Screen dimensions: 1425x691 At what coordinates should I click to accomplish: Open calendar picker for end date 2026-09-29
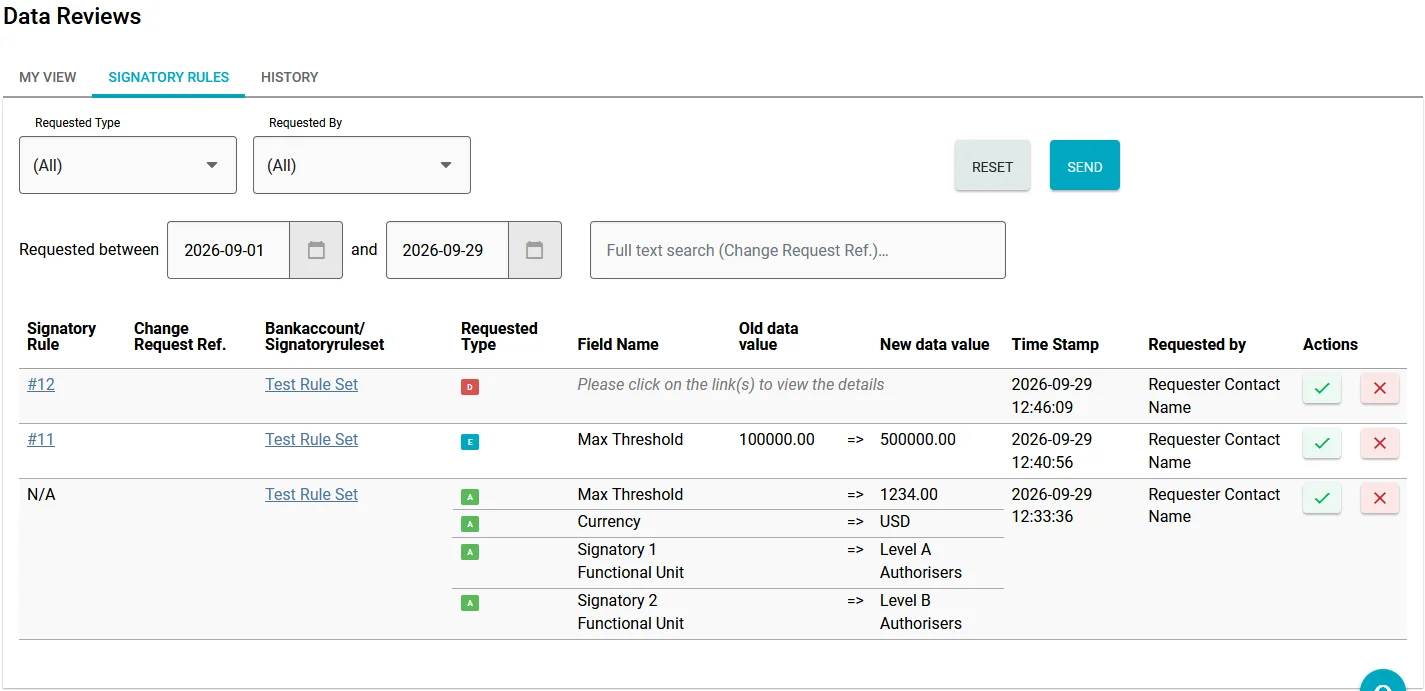(535, 250)
